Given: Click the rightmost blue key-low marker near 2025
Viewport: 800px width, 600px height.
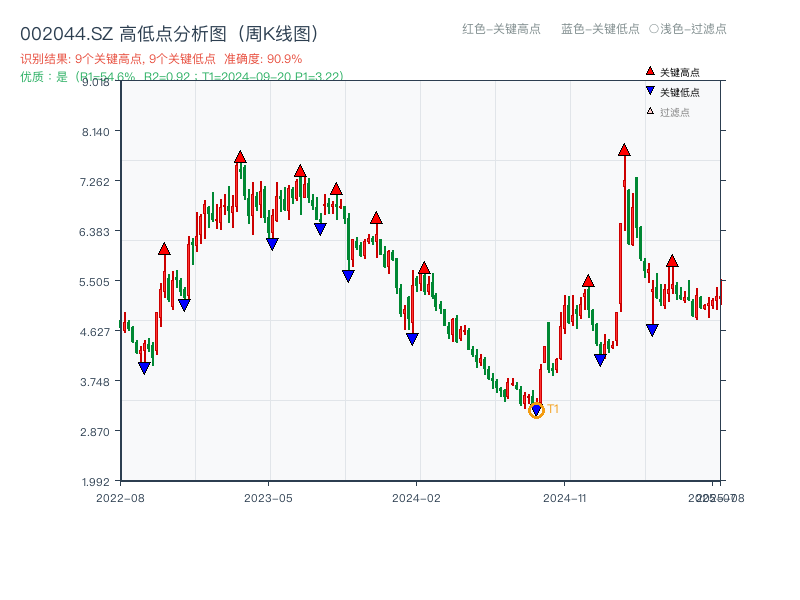Looking at the screenshot, I should tap(651, 328).
